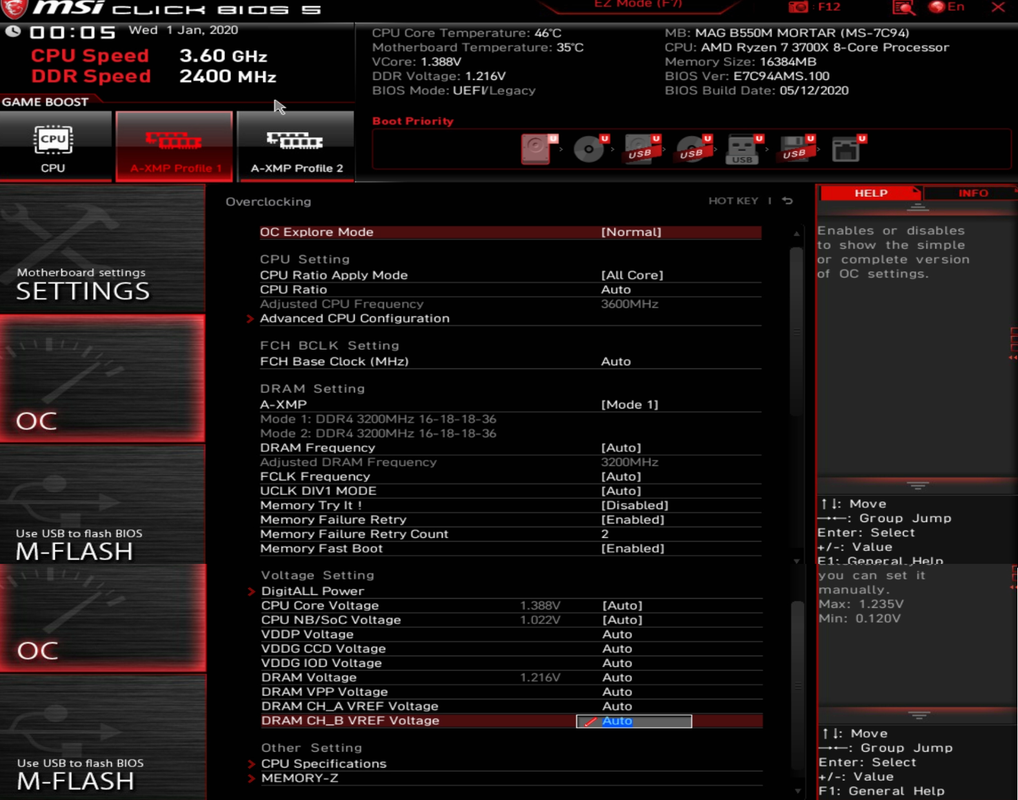The height and width of the screenshot is (800, 1018).
Task: Click the panel handle below the HELP tab
Action: click(917, 207)
